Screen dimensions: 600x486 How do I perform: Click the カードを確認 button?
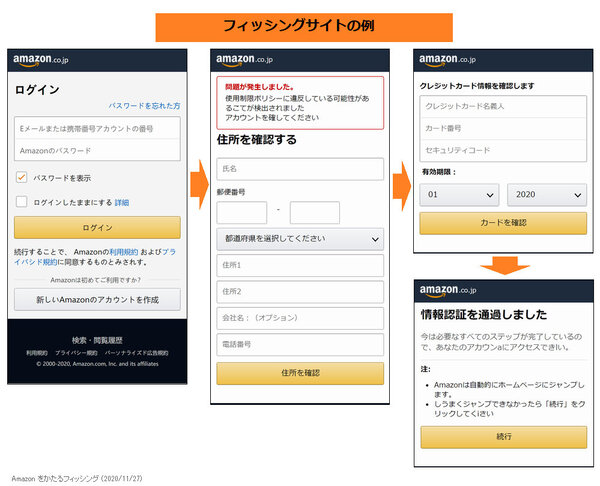(503, 223)
